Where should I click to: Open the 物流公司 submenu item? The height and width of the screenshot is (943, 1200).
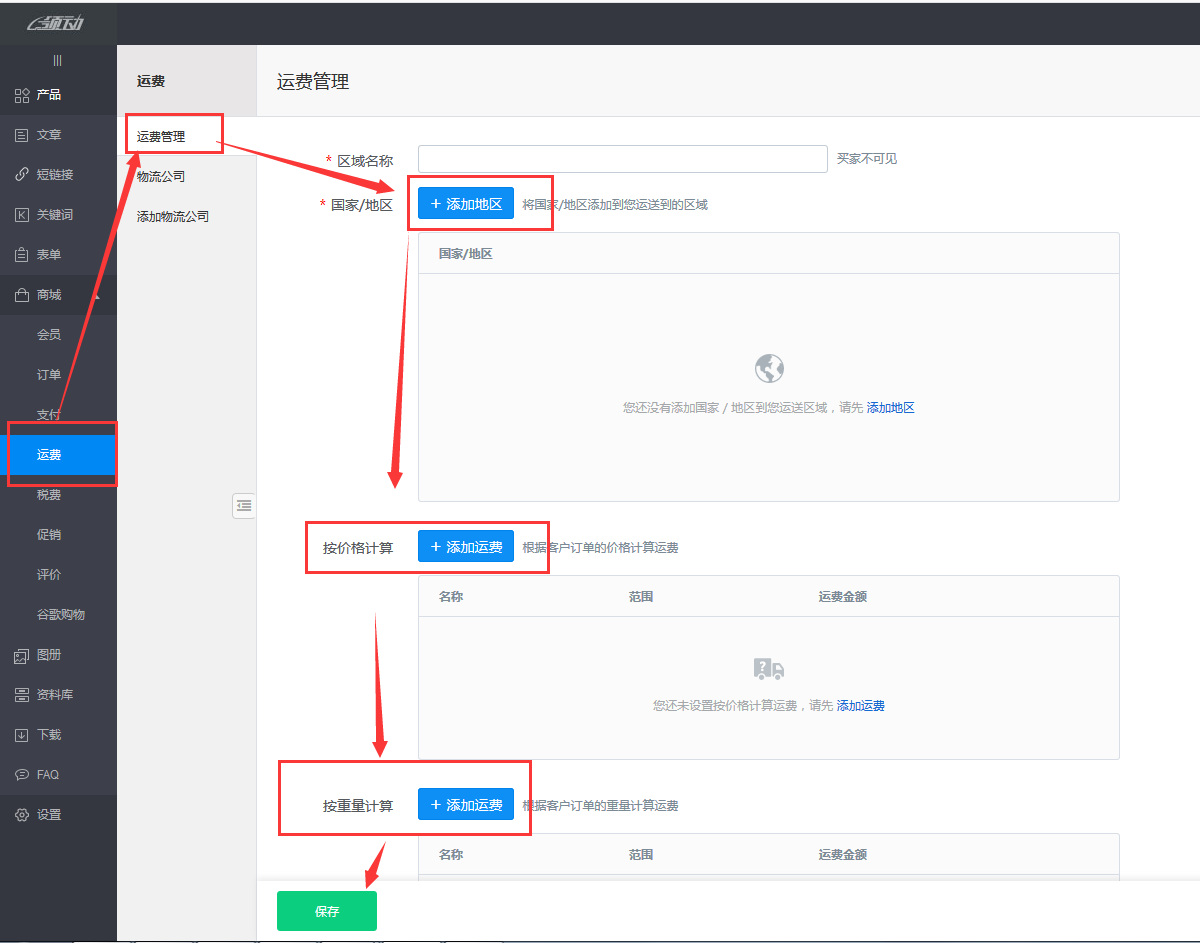161,177
